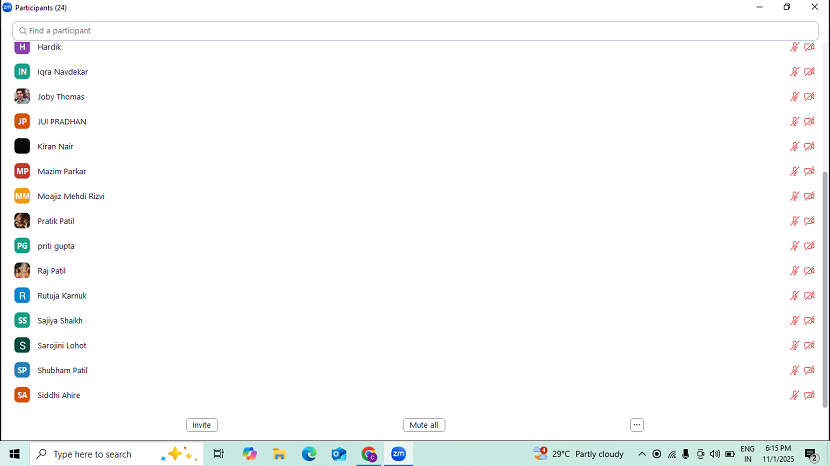Toggle Rutuja Karnuk's microphone mute status
Viewport: 830px width, 466px height.
[x=795, y=296]
